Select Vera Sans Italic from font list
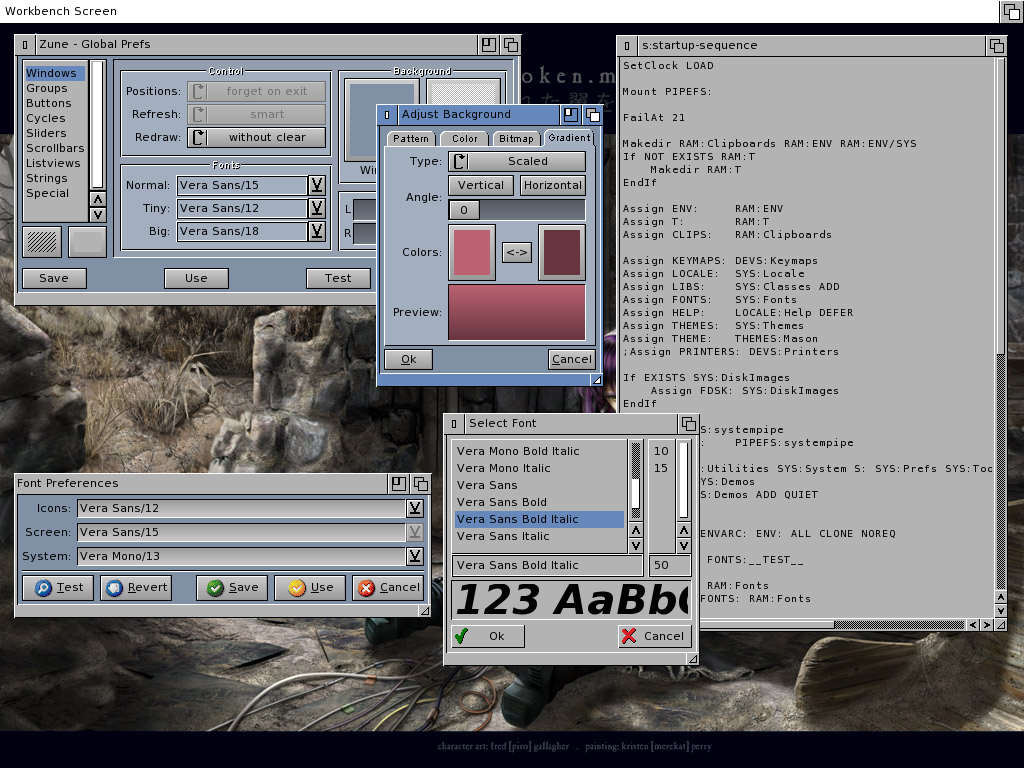Screen dimensions: 1024x768 pyautogui.click(x=503, y=536)
